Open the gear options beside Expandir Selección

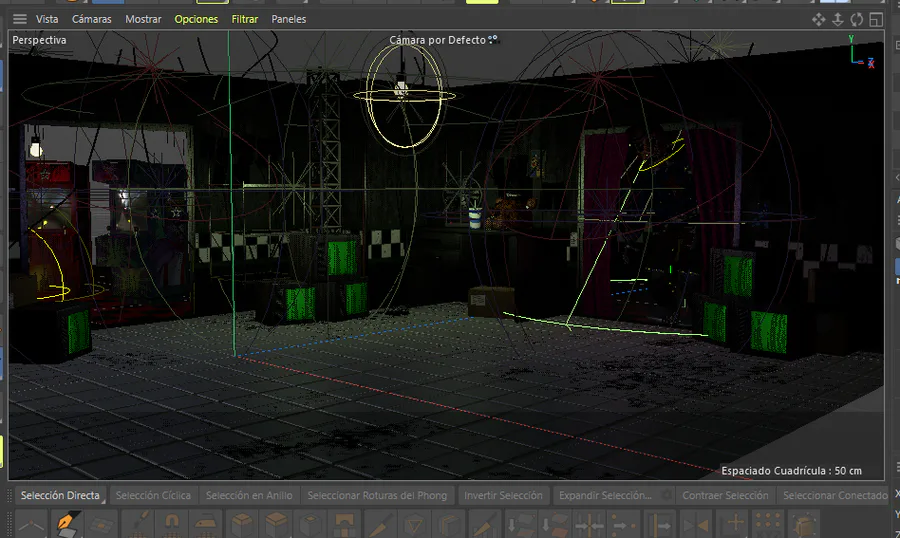tap(666, 495)
